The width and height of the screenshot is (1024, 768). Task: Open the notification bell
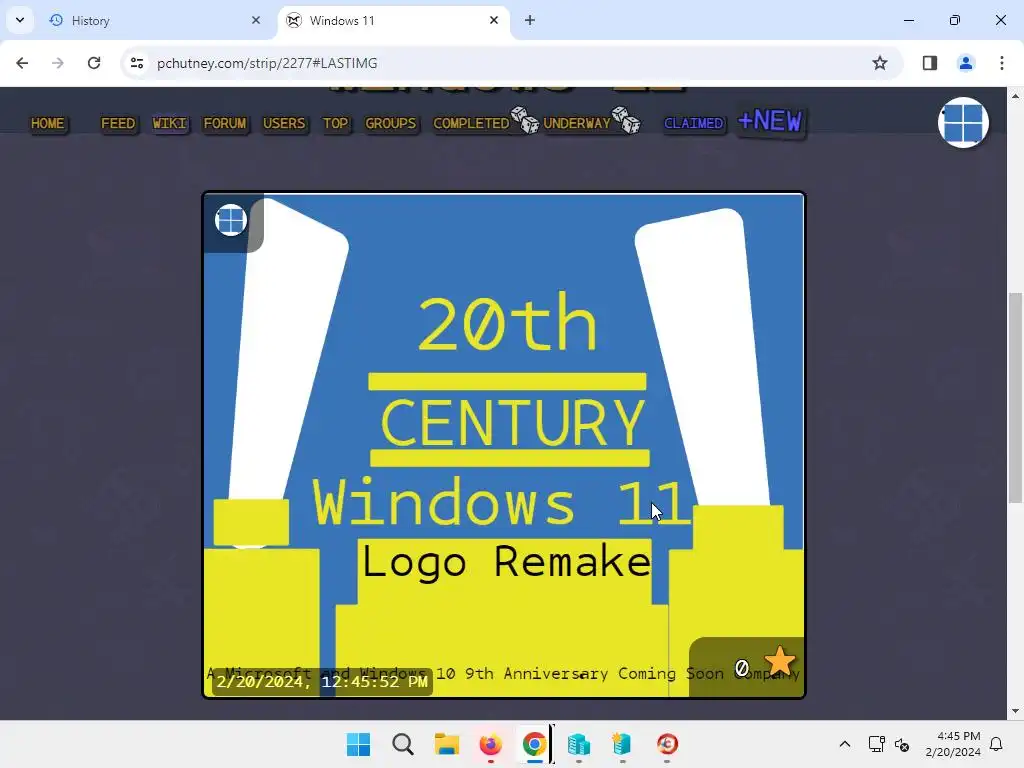[x=996, y=744]
